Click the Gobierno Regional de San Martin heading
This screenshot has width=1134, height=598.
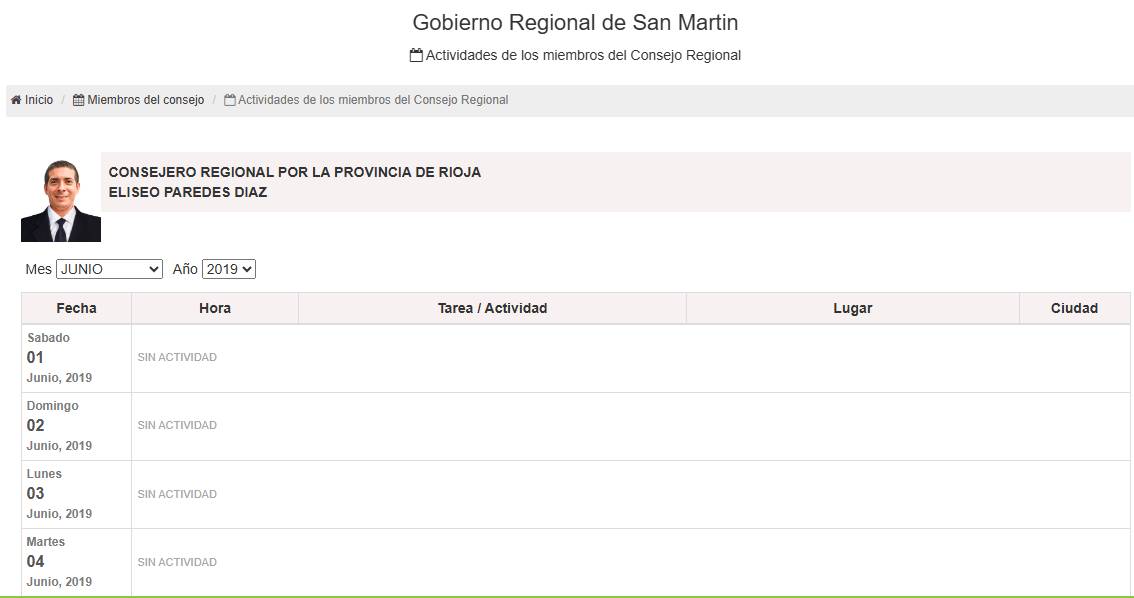[575, 22]
